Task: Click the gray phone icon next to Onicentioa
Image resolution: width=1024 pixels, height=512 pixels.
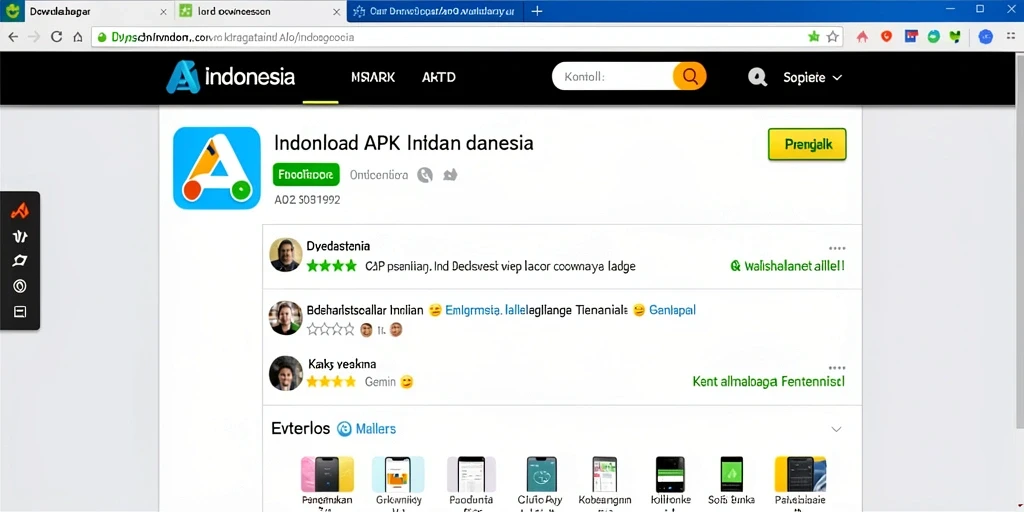Action: tap(425, 175)
